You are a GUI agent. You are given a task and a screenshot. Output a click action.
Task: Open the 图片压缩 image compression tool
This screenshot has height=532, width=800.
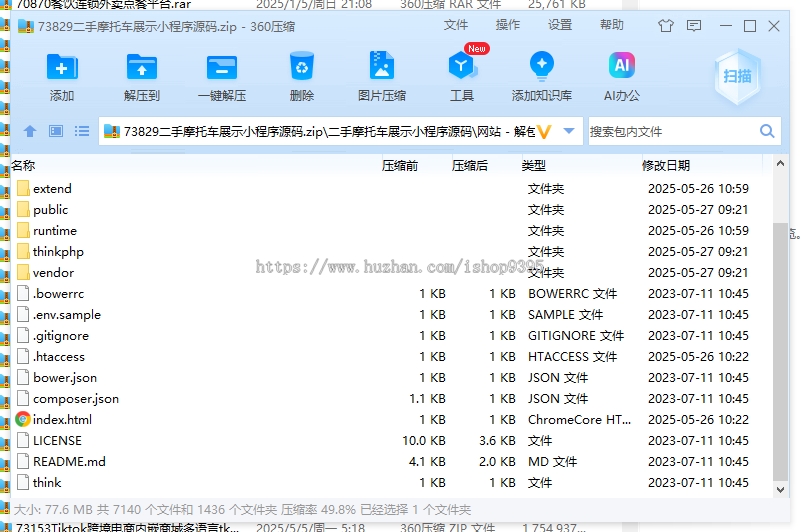382,65
